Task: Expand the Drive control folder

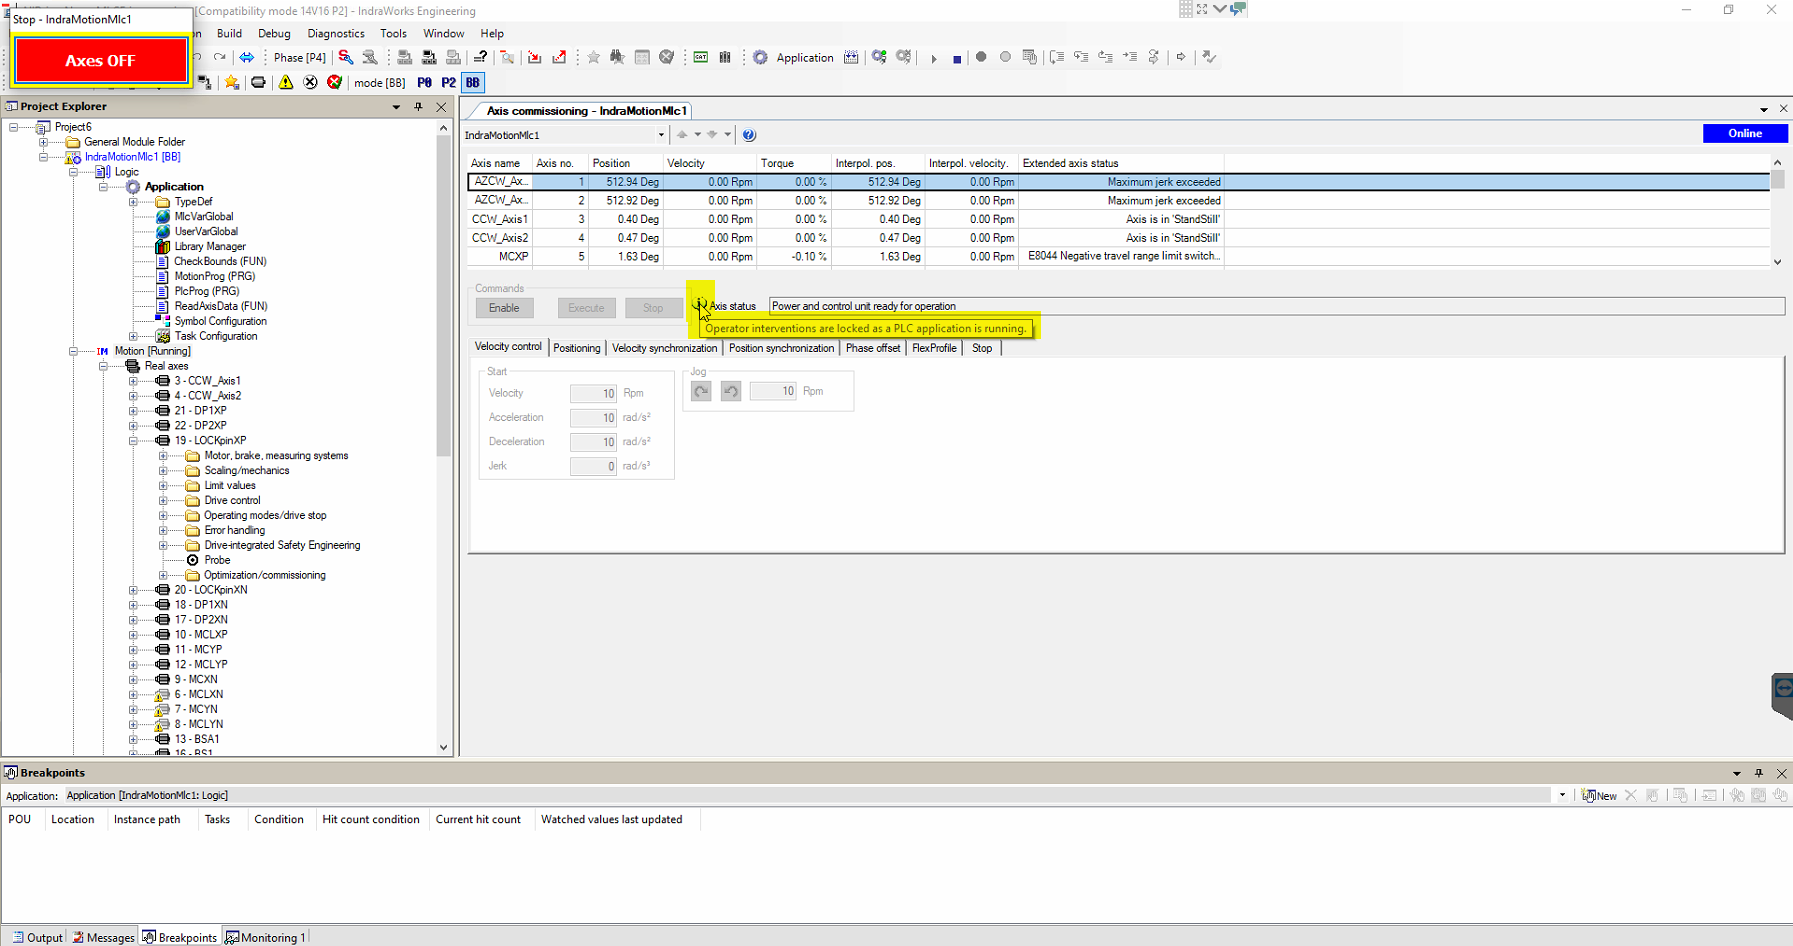Action: (x=163, y=501)
